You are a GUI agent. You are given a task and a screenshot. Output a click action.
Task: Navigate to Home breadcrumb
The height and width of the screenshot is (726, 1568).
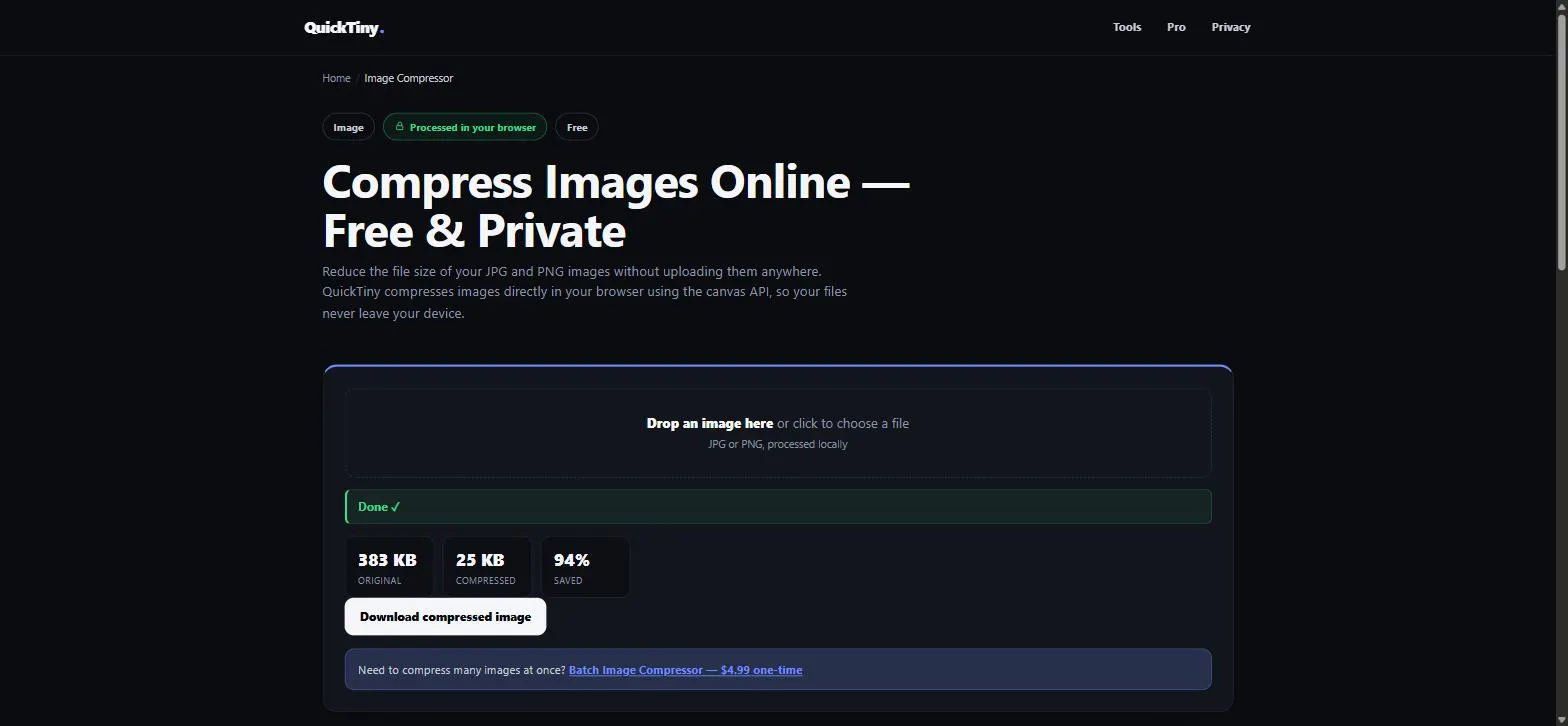tap(336, 78)
